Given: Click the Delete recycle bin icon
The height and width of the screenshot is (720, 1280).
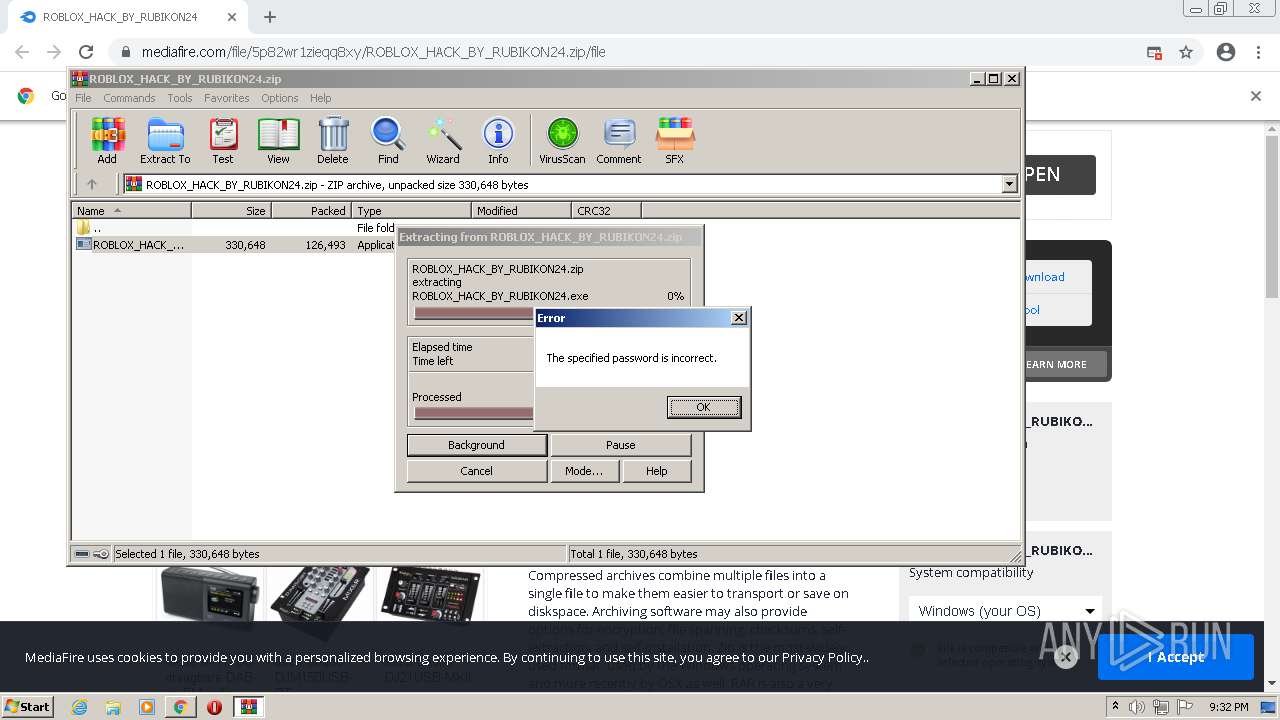Looking at the screenshot, I should (333, 141).
